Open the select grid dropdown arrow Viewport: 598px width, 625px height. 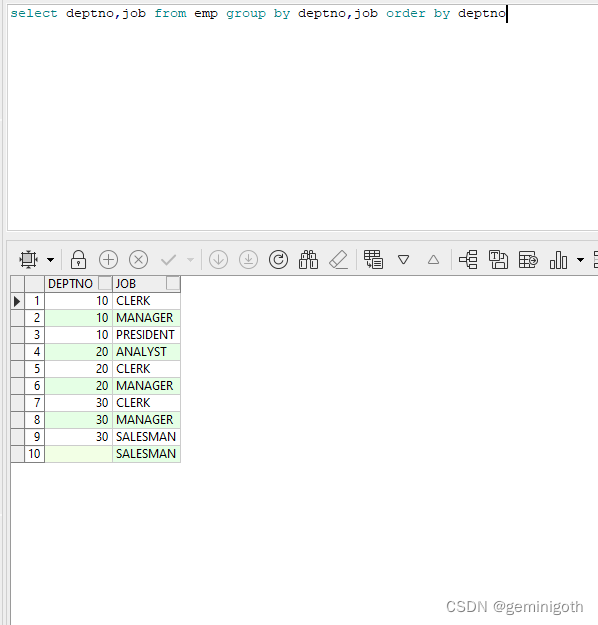tap(50, 260)
